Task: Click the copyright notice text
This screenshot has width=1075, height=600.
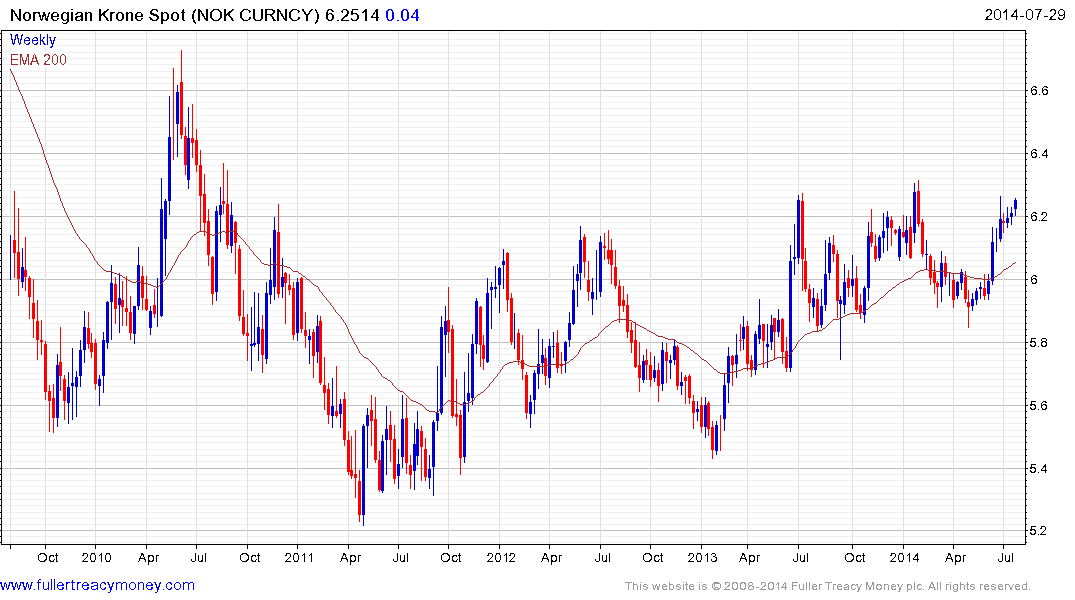Action: [828, 586]
